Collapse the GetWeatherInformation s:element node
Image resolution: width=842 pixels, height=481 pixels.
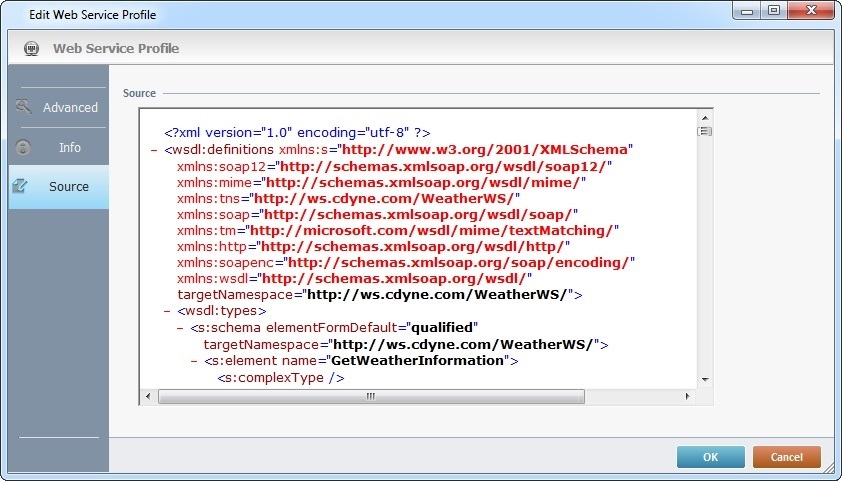click(194, 360)
